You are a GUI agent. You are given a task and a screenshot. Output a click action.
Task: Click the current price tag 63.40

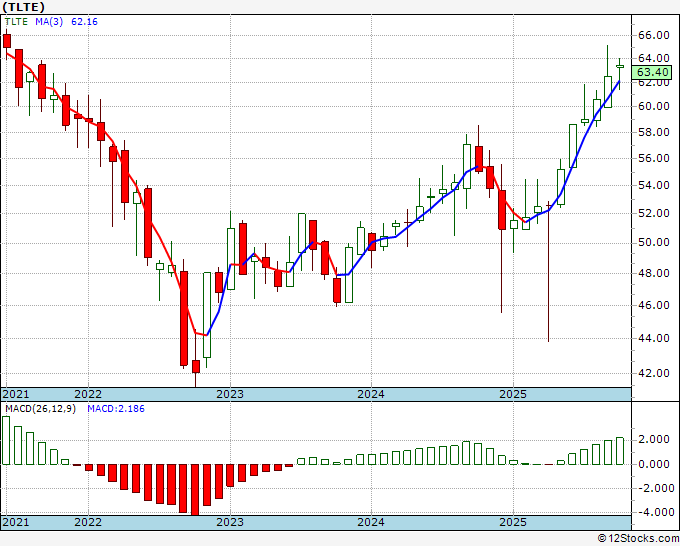651,72
